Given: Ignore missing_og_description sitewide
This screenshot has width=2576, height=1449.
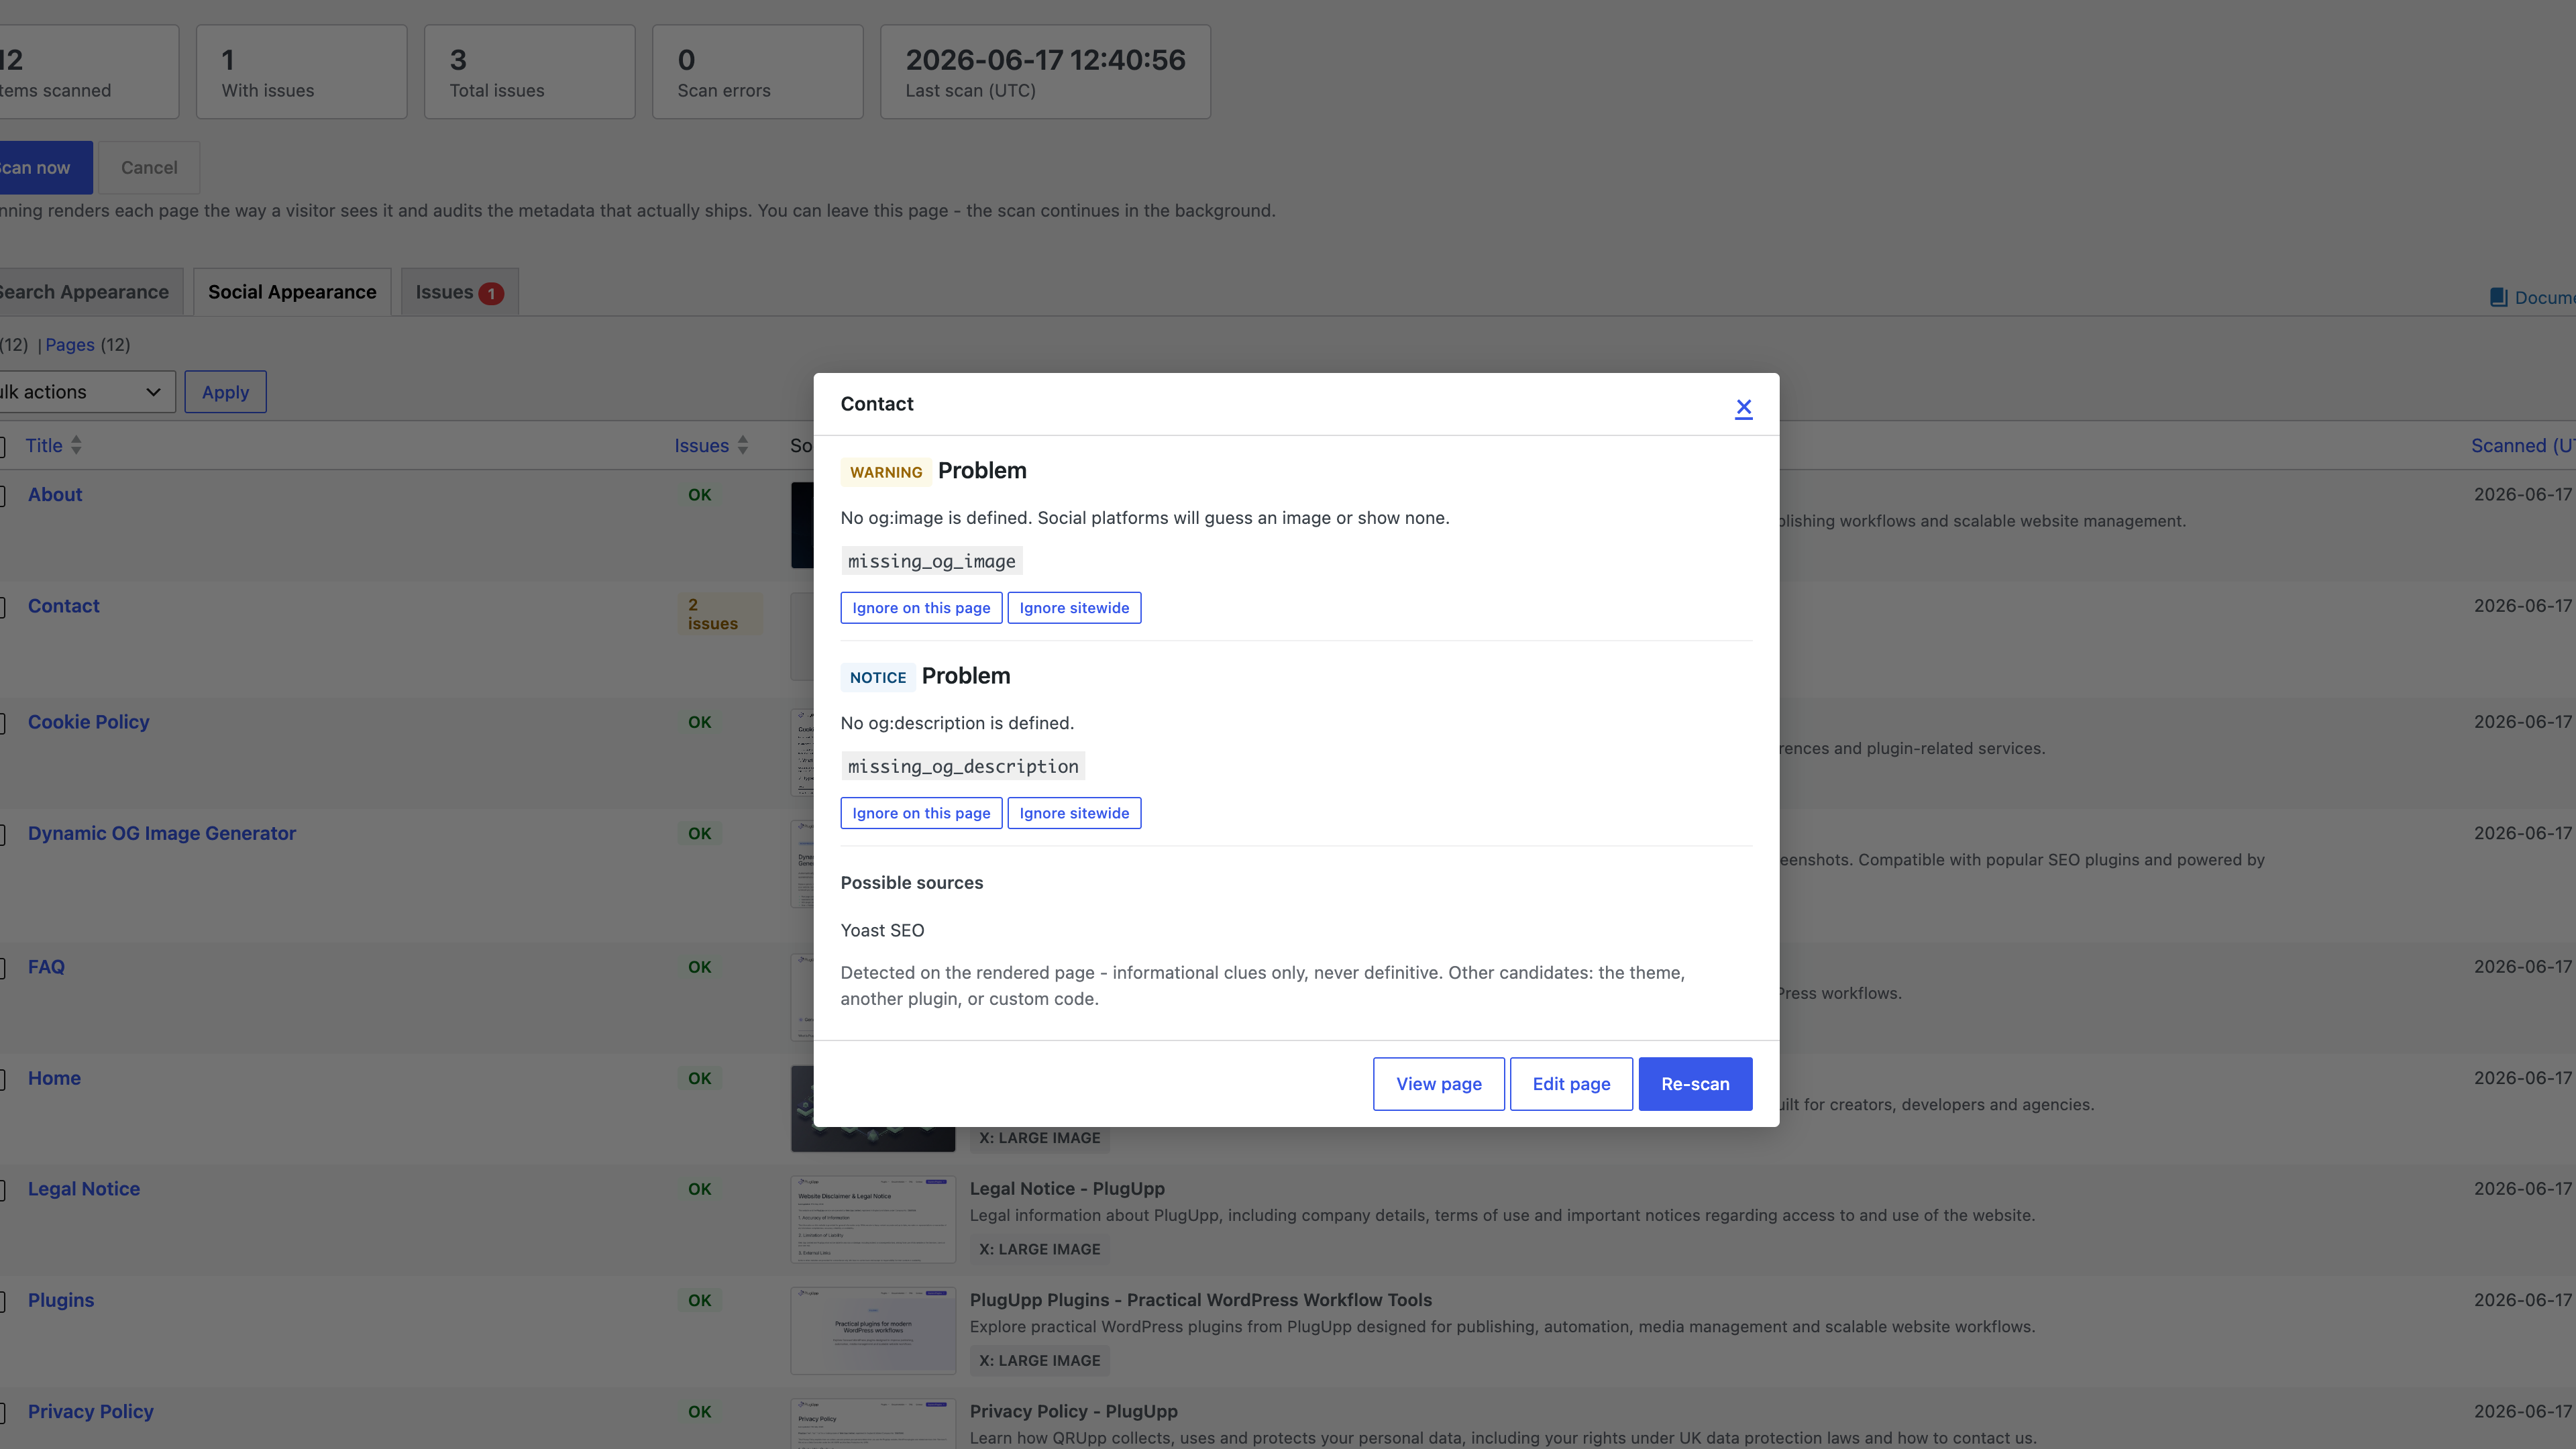Looking at the screenshot, I should 1074,813.
